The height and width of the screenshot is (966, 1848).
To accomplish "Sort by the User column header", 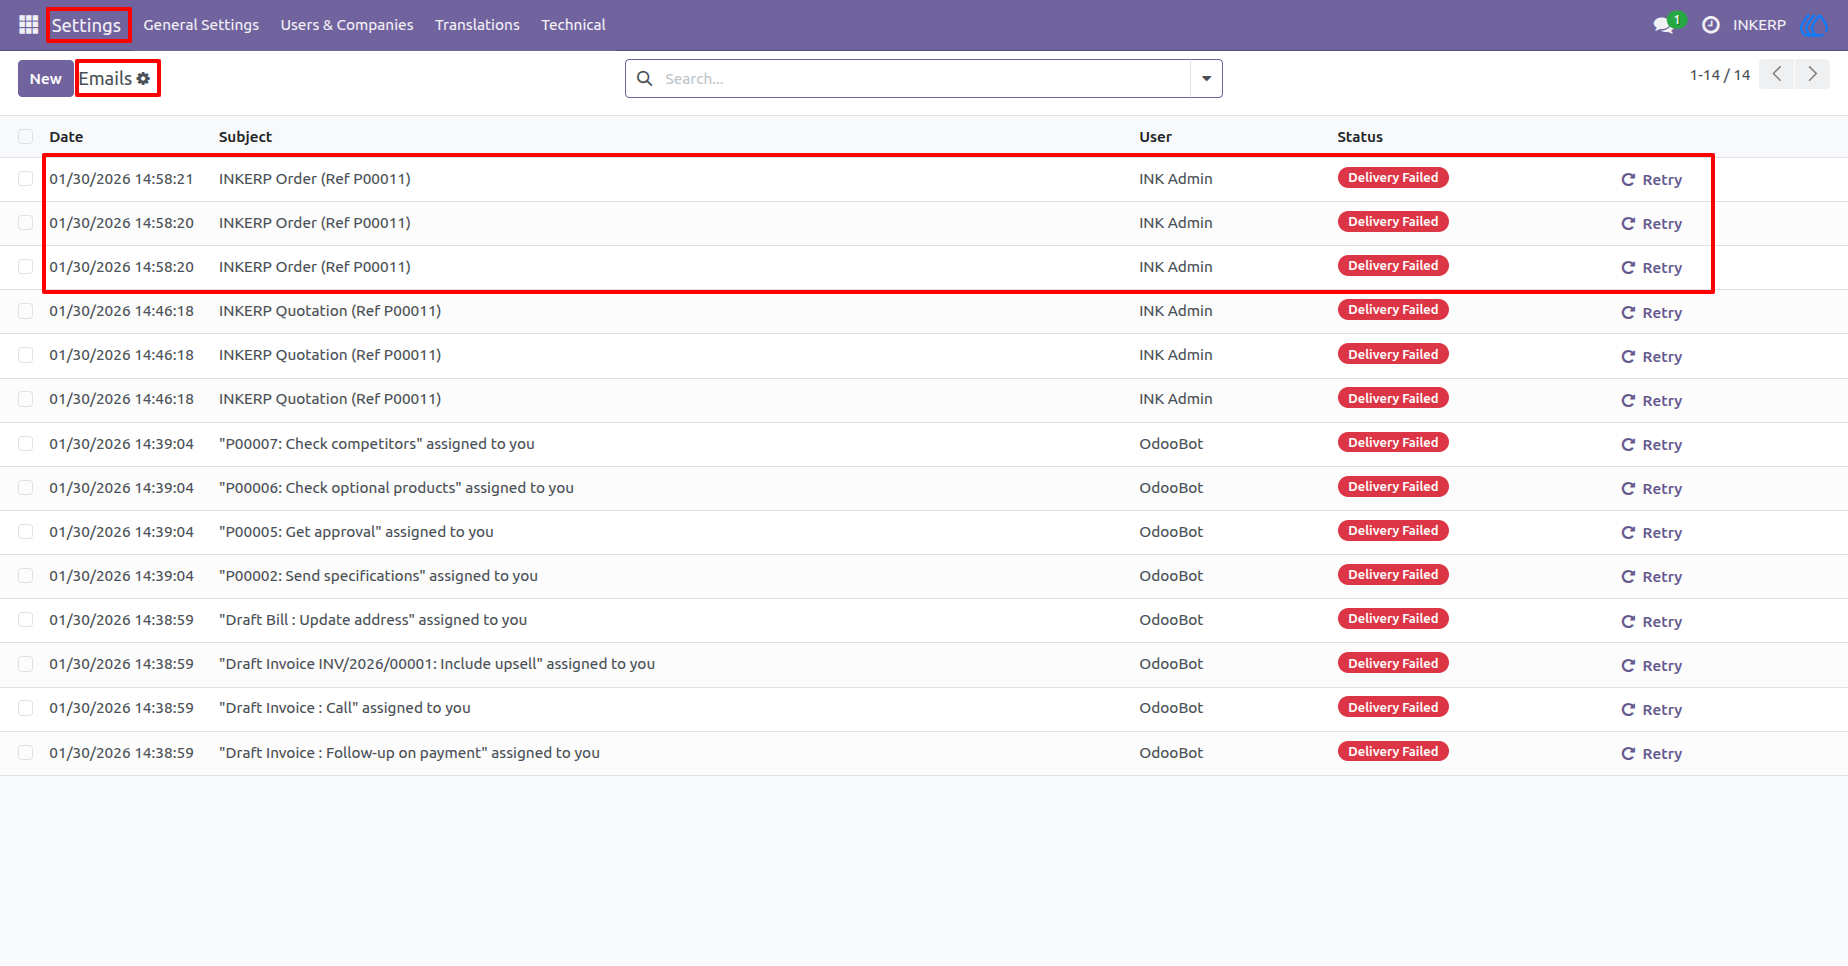I will pyautogui.click(x=1155, y=137).
